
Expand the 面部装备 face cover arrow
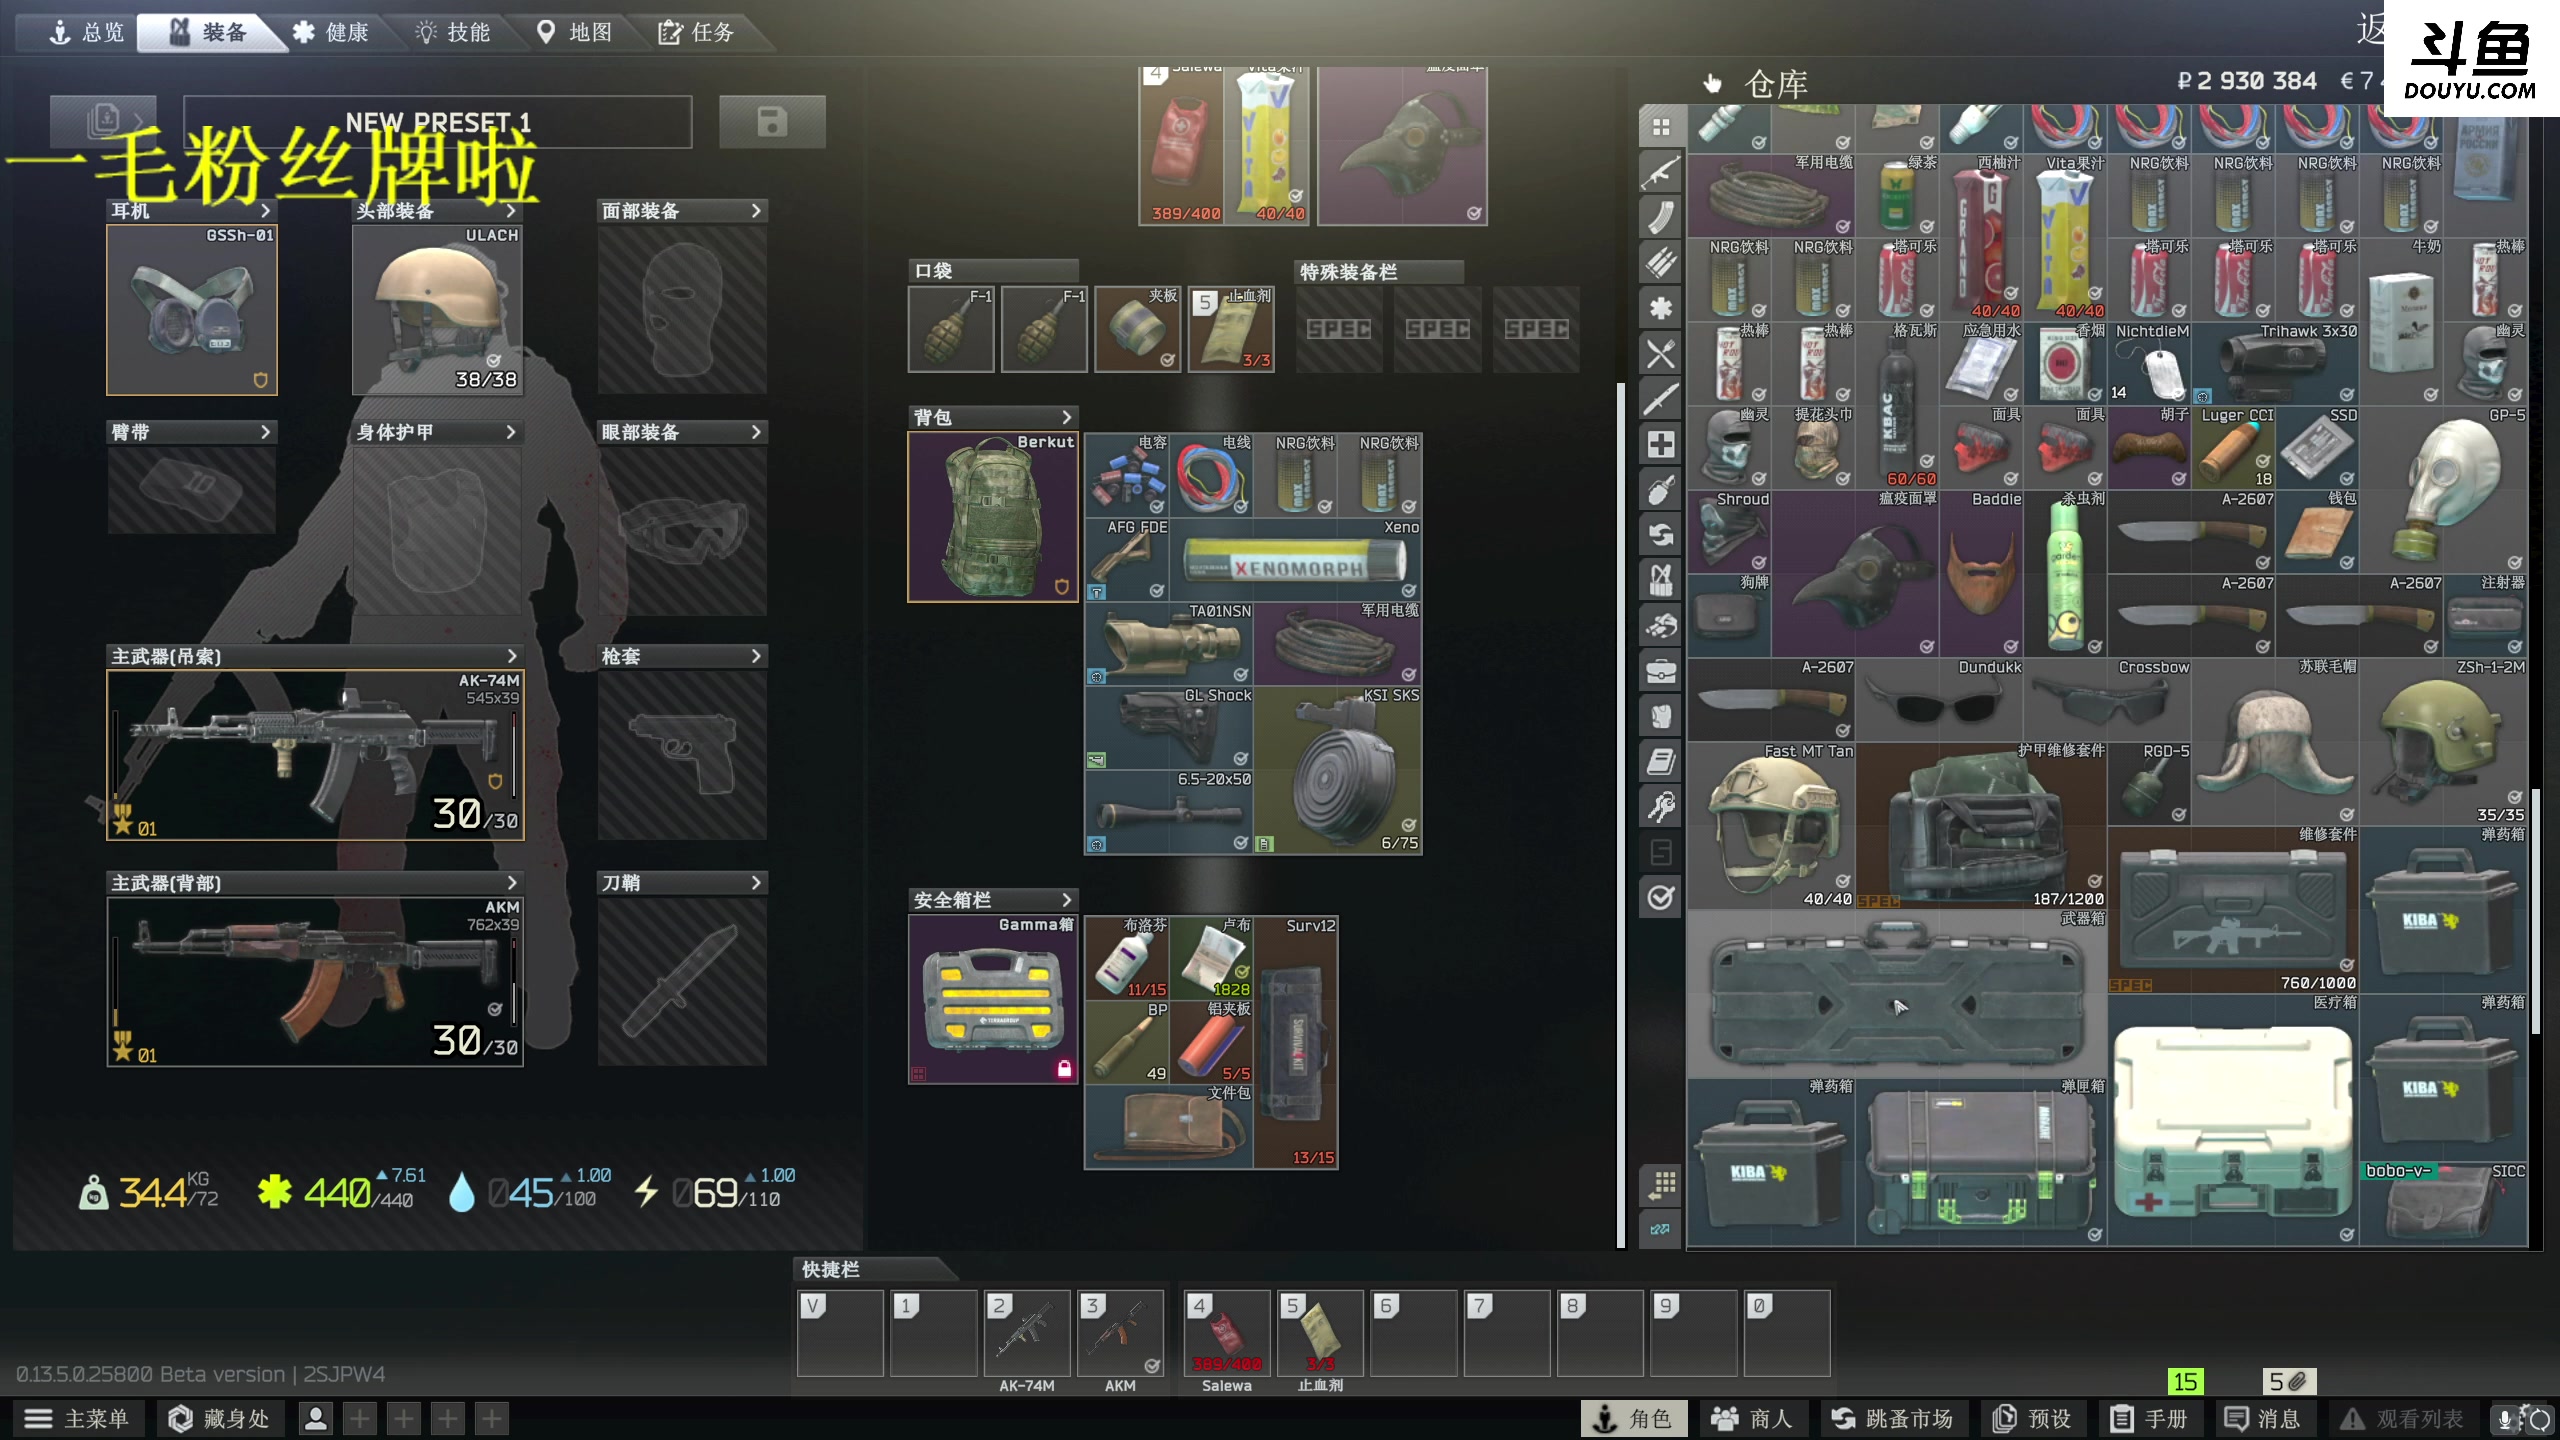tap(756, 210)
